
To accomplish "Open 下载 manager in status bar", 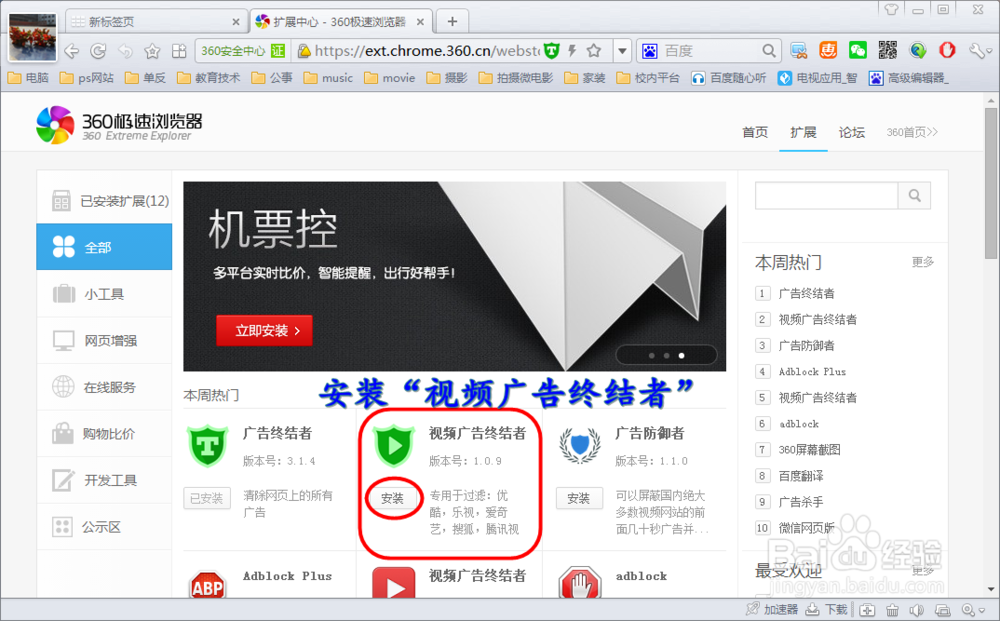I will pyautogui.click(x=827, y=610).
